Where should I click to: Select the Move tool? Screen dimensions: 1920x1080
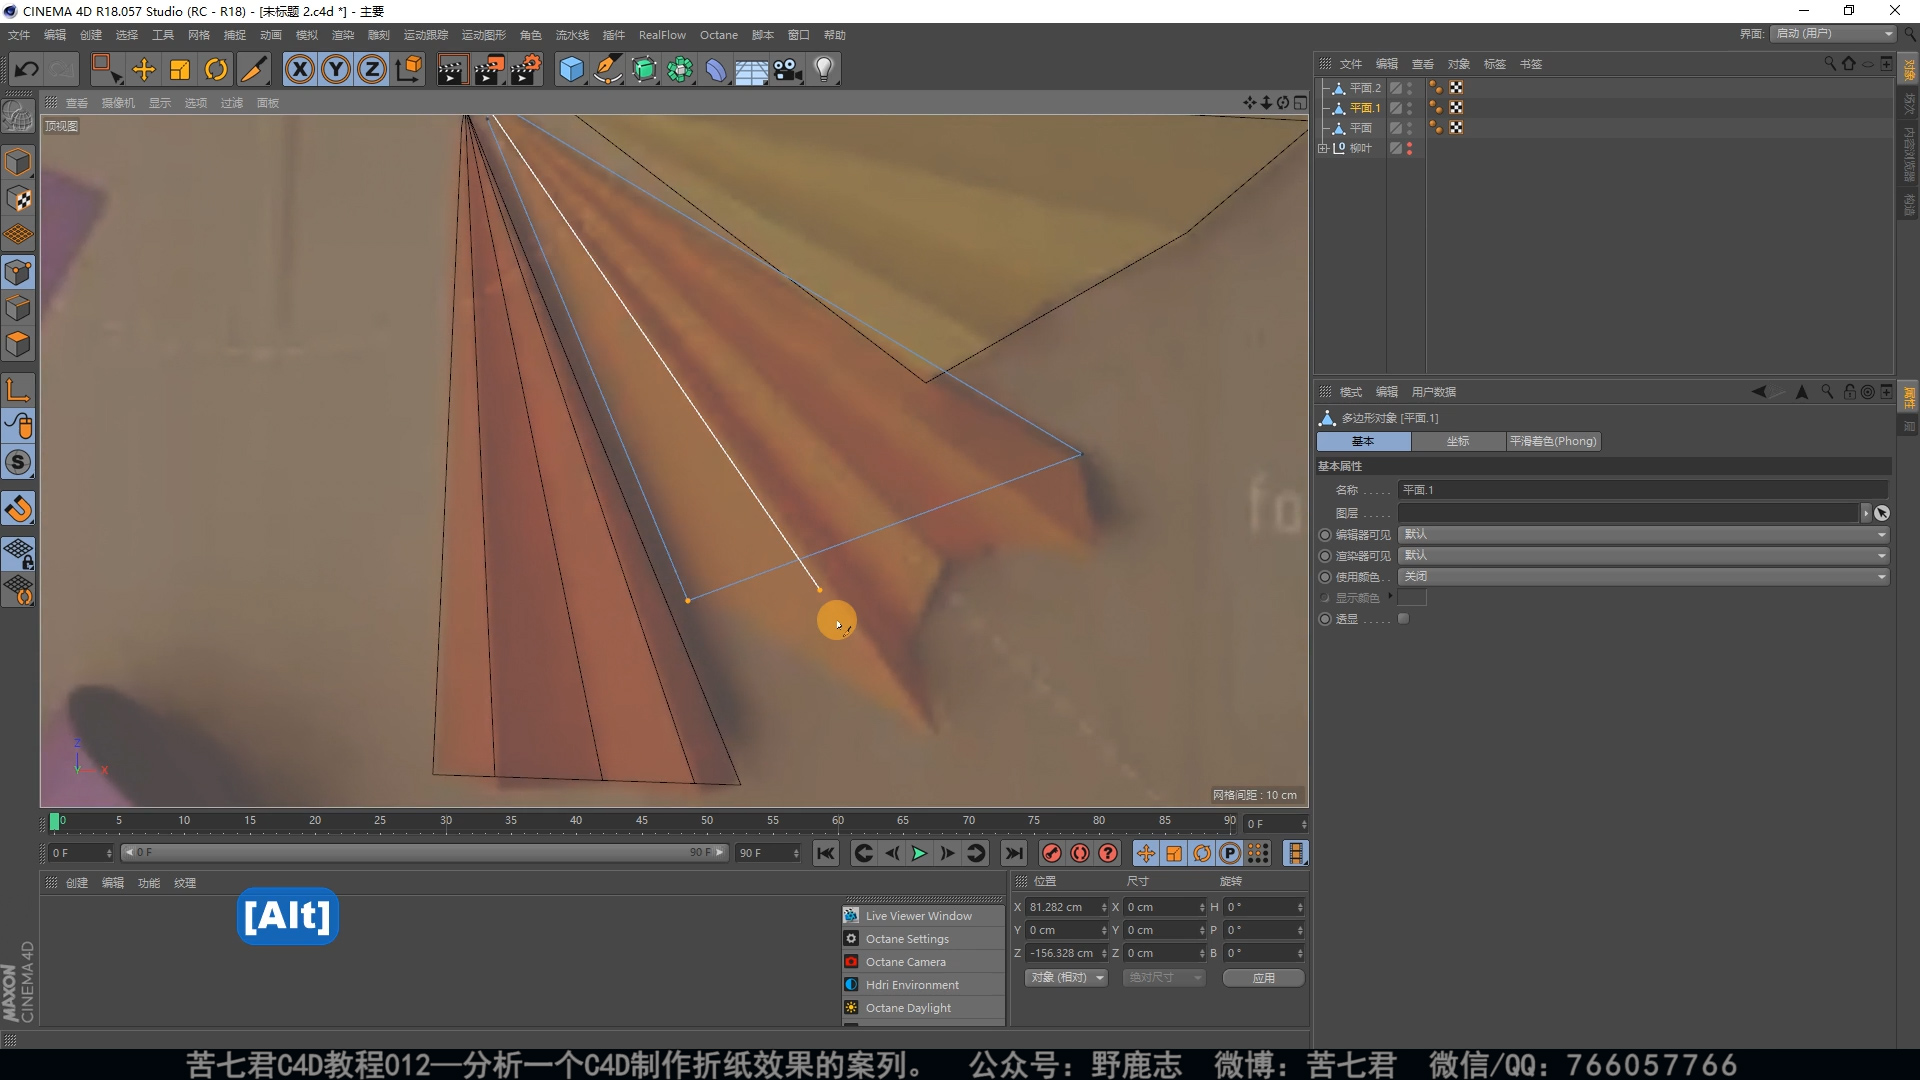144,69
